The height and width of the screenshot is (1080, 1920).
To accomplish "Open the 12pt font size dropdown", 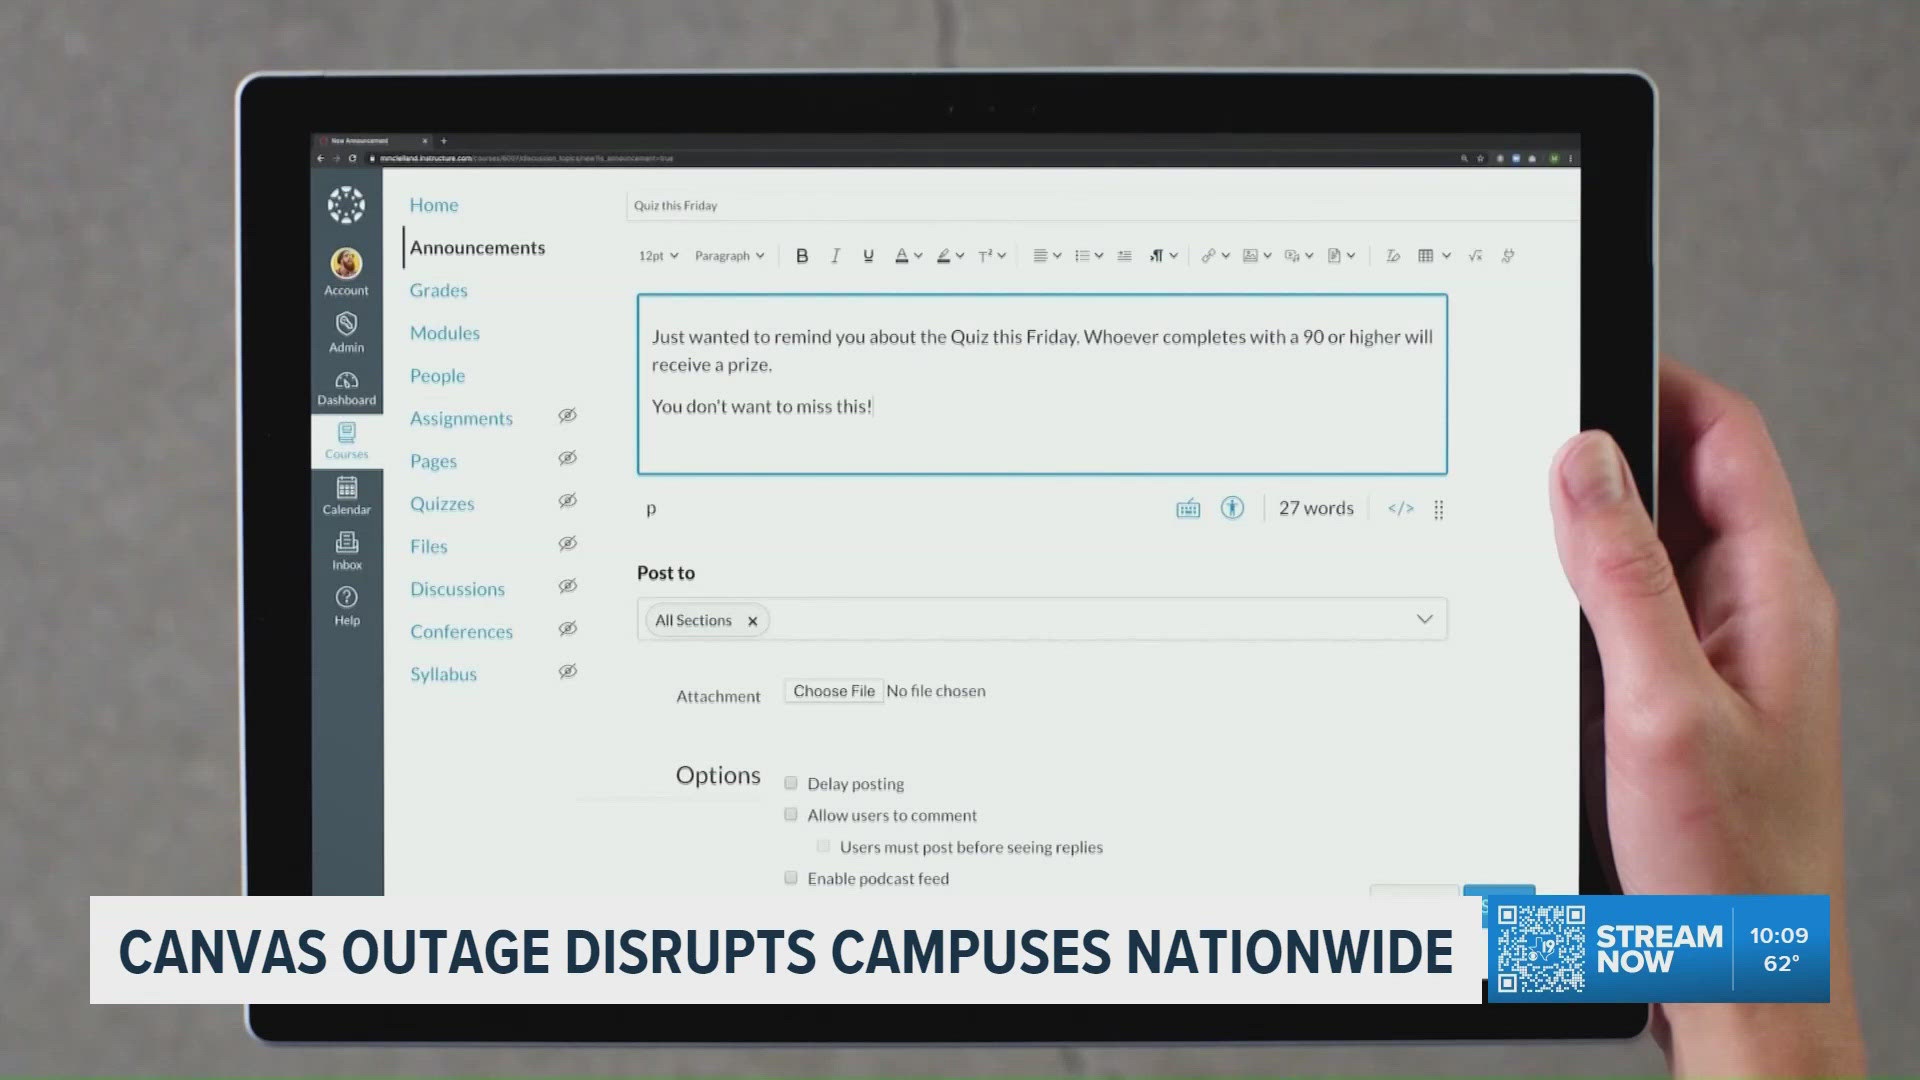I will point(658,256).
